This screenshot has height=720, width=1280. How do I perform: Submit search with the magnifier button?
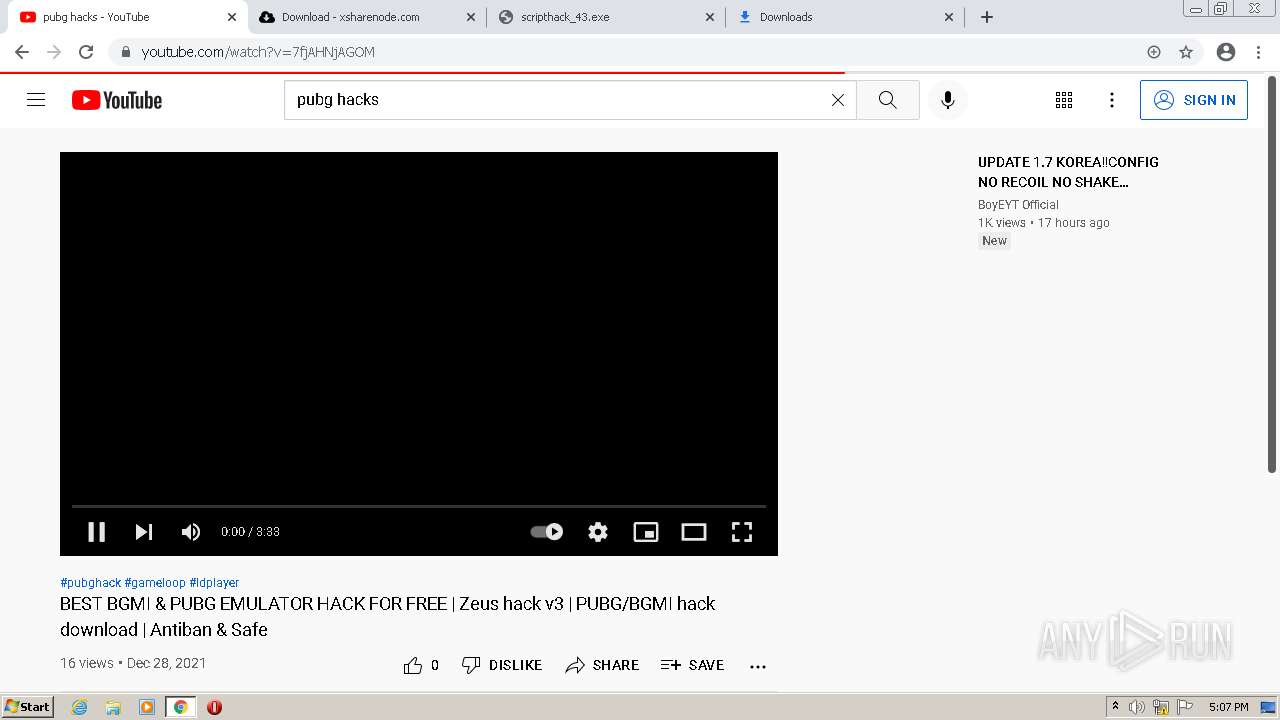tap(888, 100)
